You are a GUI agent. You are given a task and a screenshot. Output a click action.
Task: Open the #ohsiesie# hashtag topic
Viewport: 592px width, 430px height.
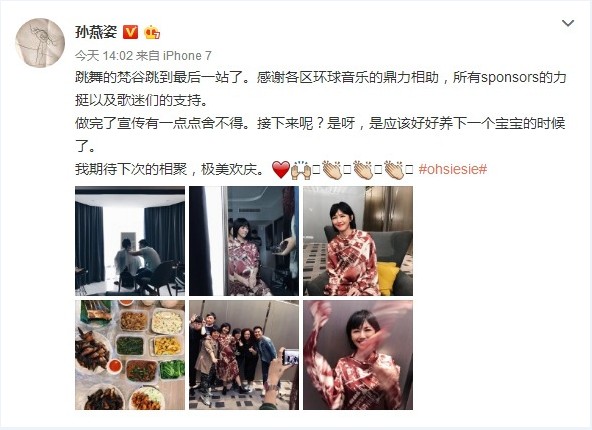(x=453, y=169)
